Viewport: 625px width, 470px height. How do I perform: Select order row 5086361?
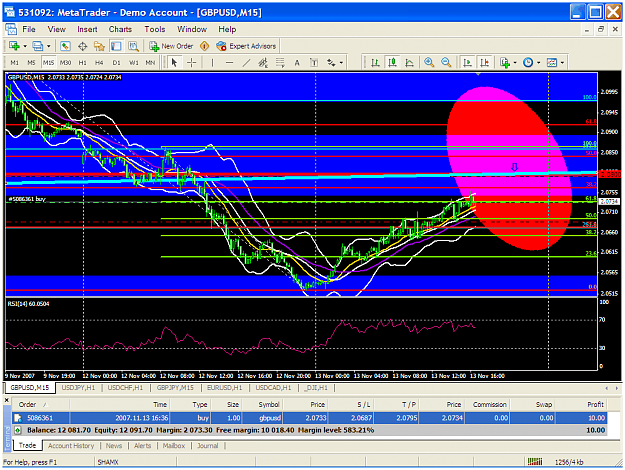[309, 418]
